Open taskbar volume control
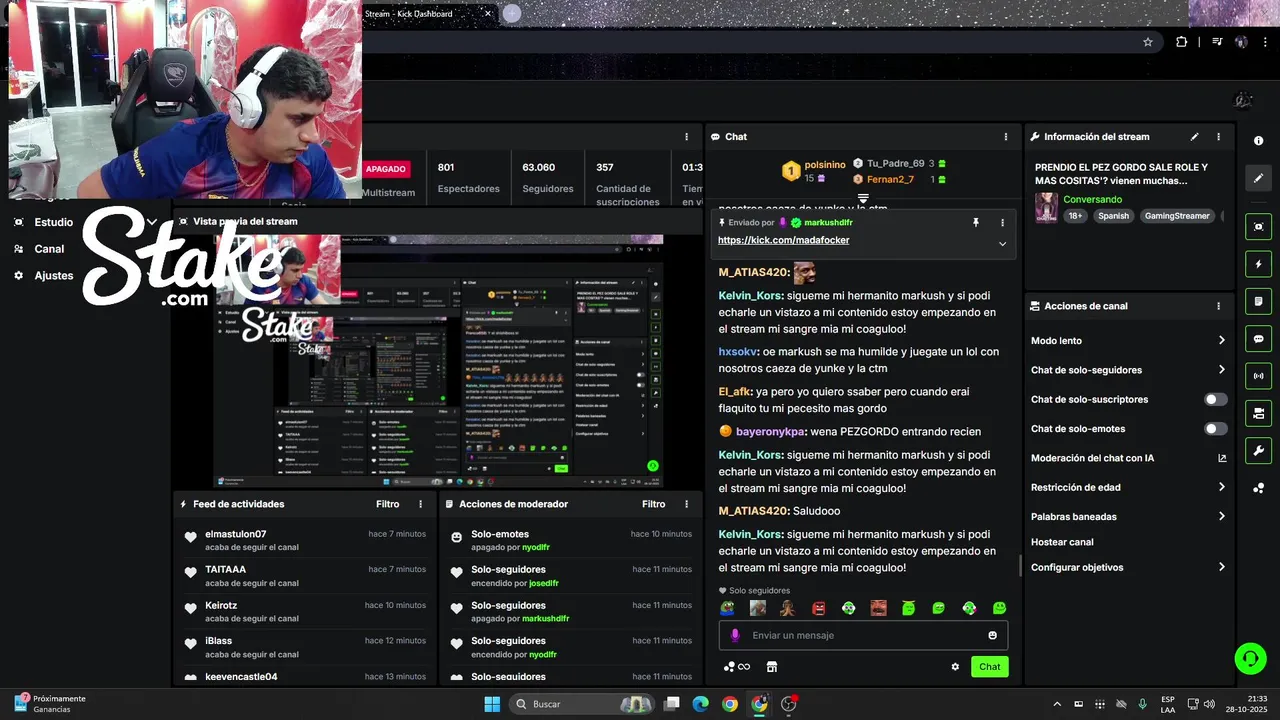Screen dimensions: 1280x720 click(1209, 704)
